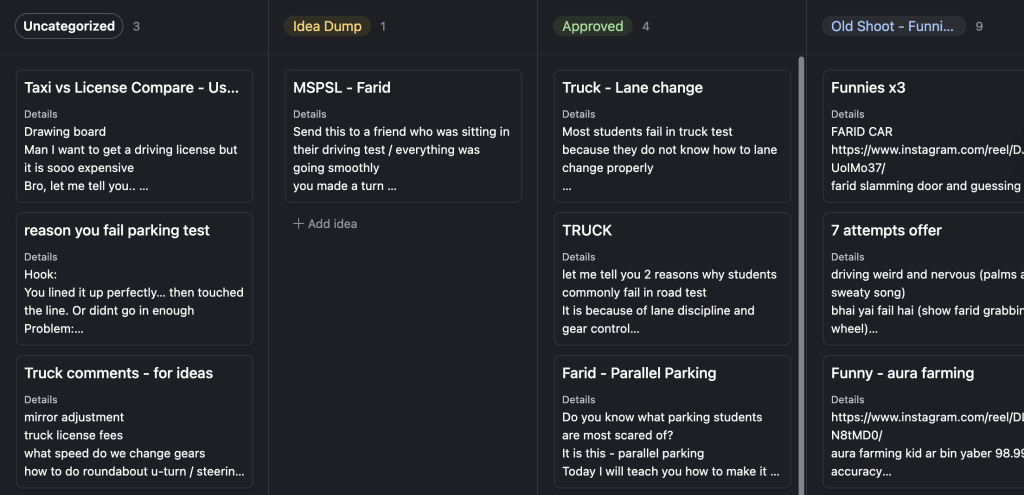Click the yellow Idea Dump tag
This screenshot has height=495, width=1024.
[x=327, y=26]
